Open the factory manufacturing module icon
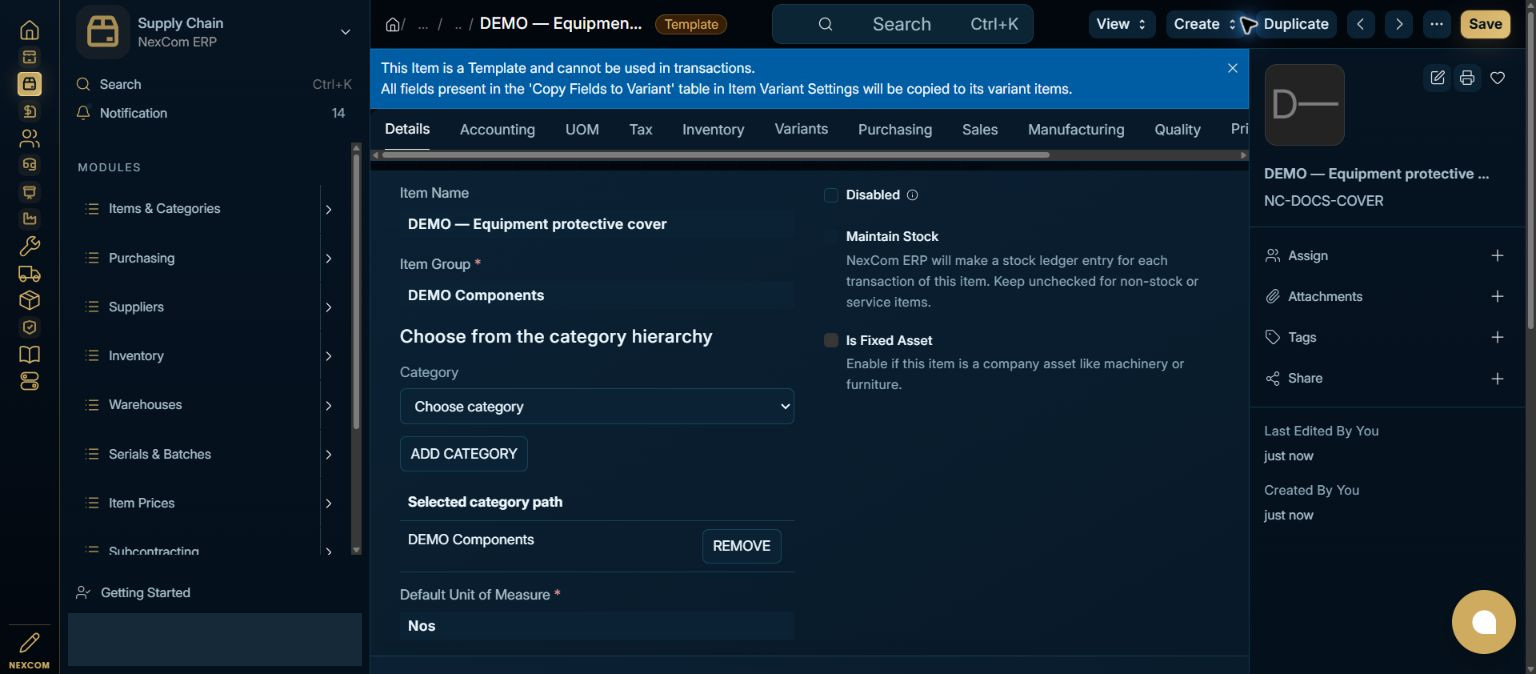 29,219
